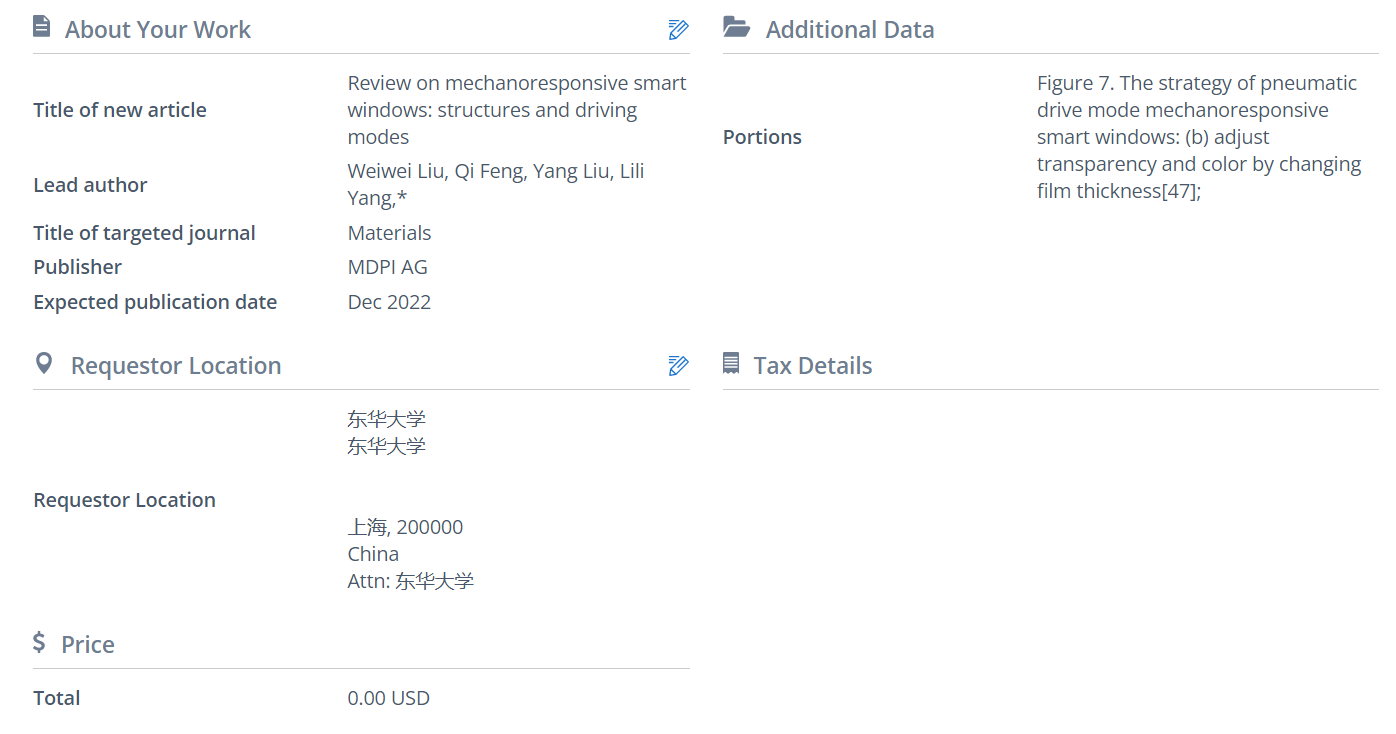Click the Requestor Location section heading
This screenshot has width=1396, height=734.
point(176,366)
